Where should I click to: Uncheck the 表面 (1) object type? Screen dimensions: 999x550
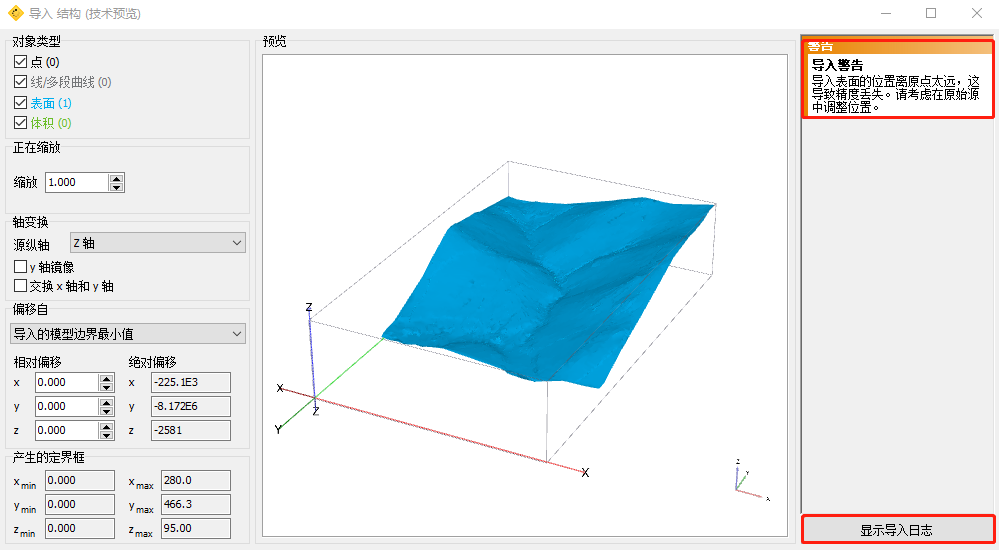coord(21,102)
